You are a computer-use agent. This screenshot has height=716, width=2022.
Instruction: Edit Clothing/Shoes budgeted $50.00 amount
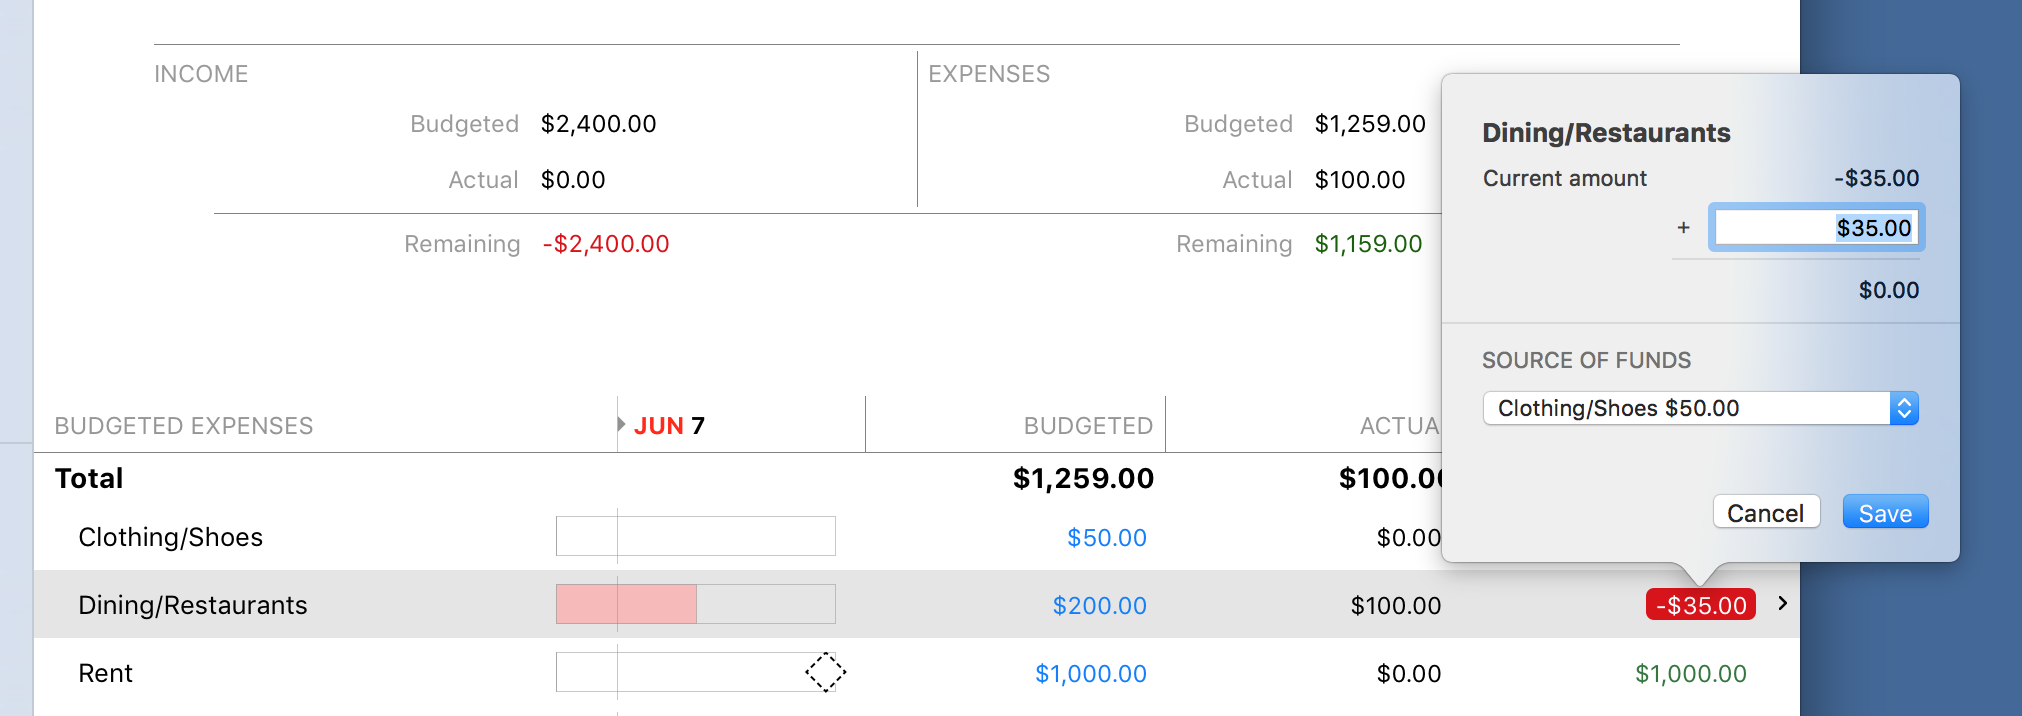click(1106, 538)
